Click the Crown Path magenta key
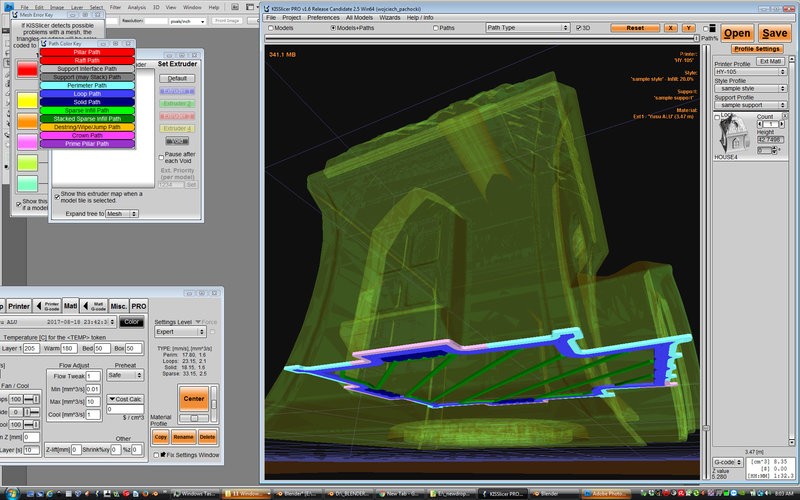Image resolution: width=800 pixels, height=500 pixels. point(87,135)
